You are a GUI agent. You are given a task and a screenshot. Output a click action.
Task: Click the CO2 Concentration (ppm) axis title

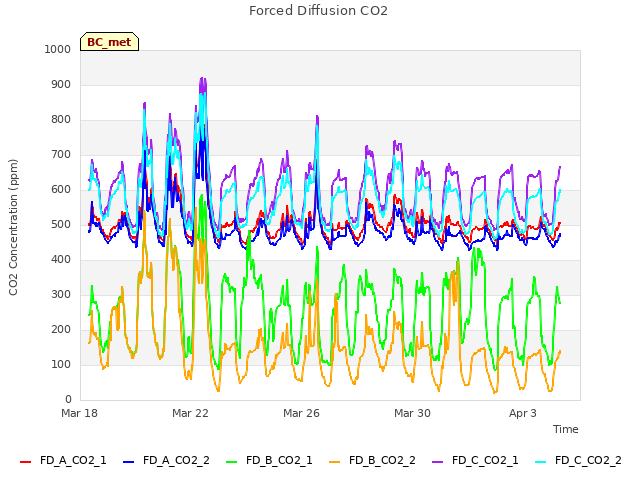[x=13, y=227]
